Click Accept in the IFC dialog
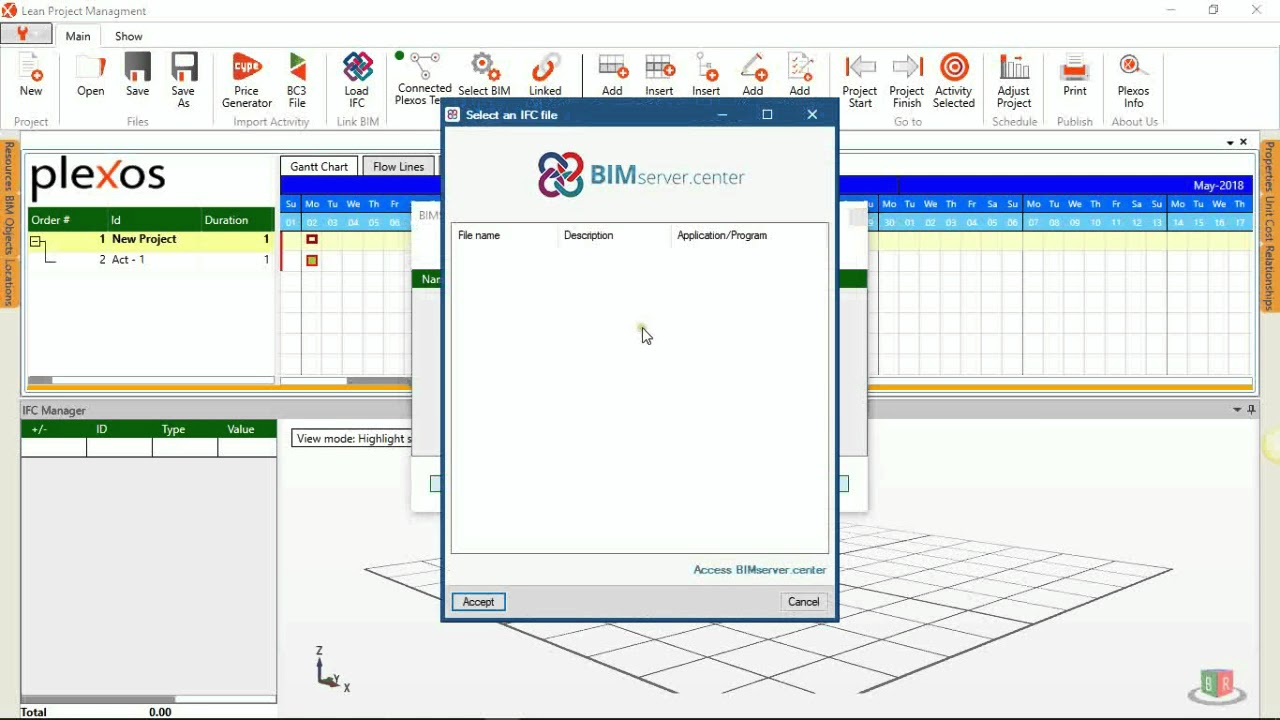 pos(478,602)
